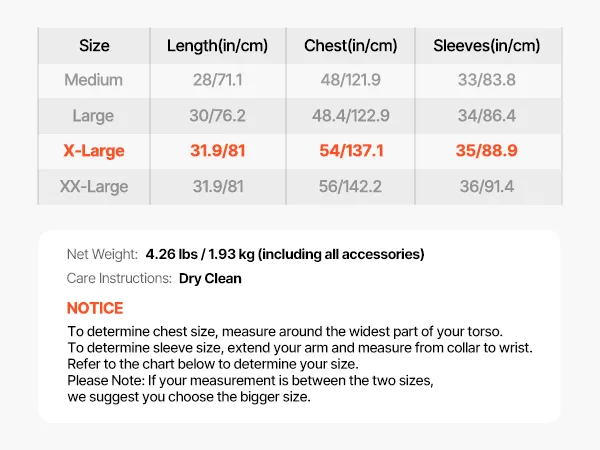Click the Dry Clean care instruction
The height and width of the screenshot is (450, 600).
click(x=210, y=279)
